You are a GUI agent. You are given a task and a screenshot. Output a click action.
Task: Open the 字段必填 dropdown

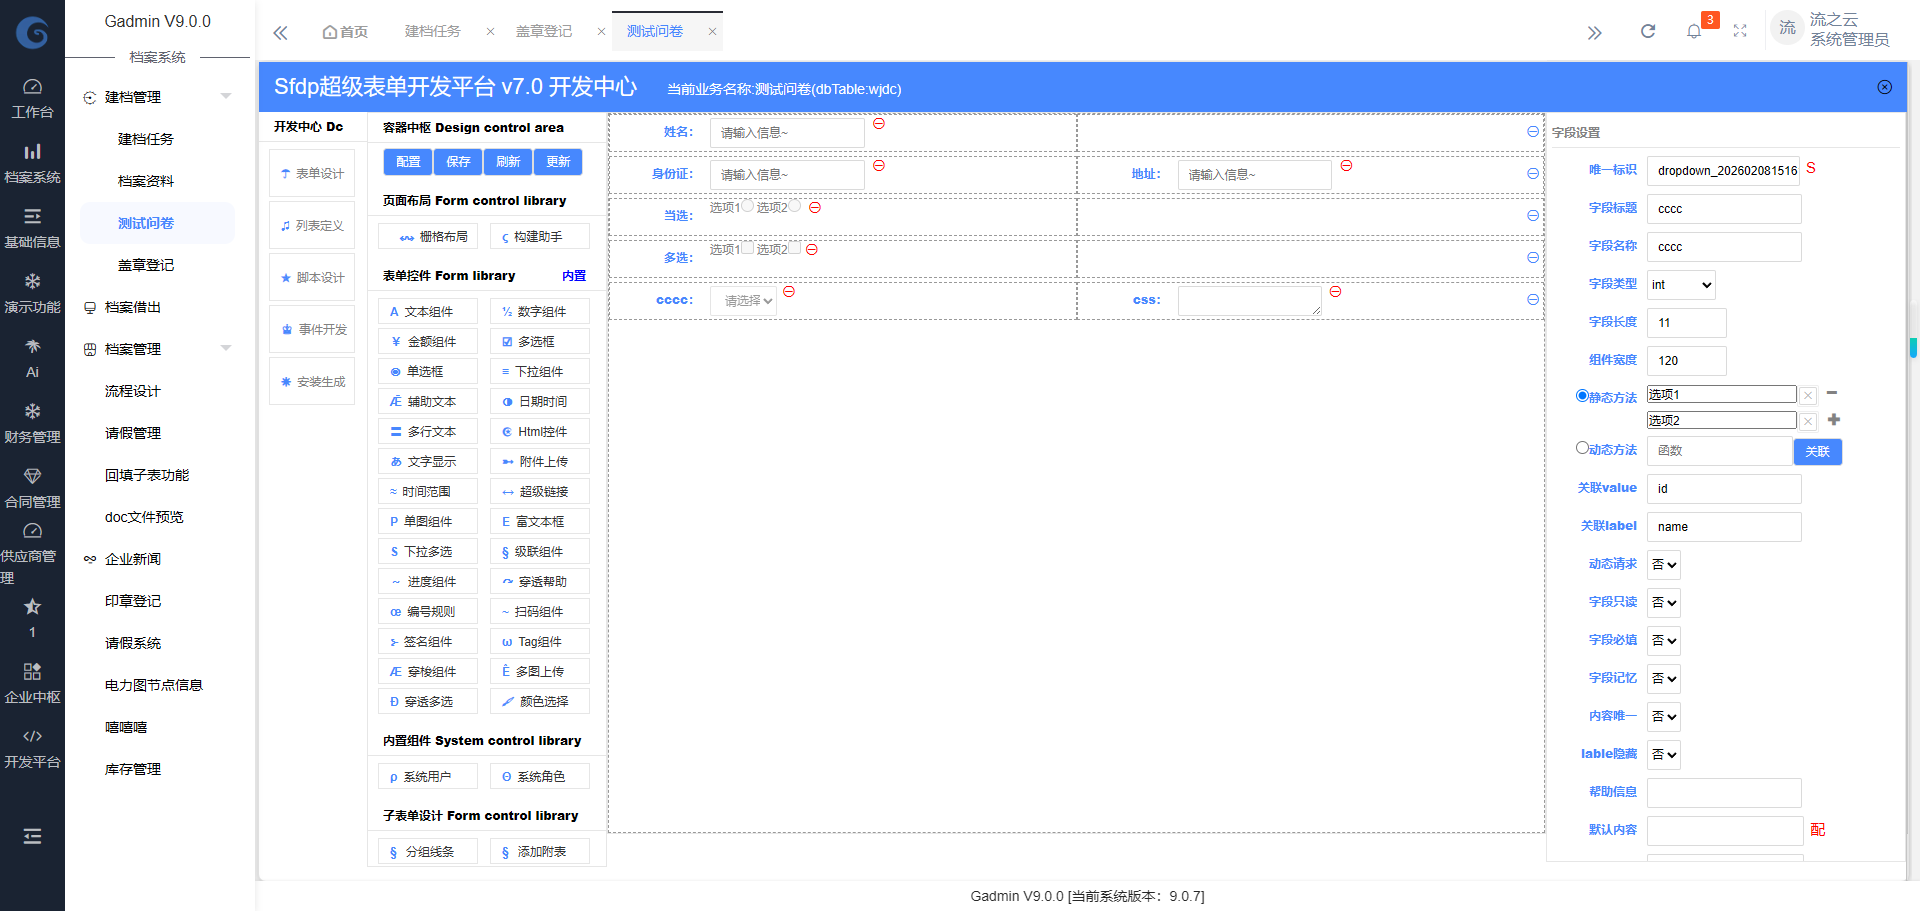[x=1664, y=641]
